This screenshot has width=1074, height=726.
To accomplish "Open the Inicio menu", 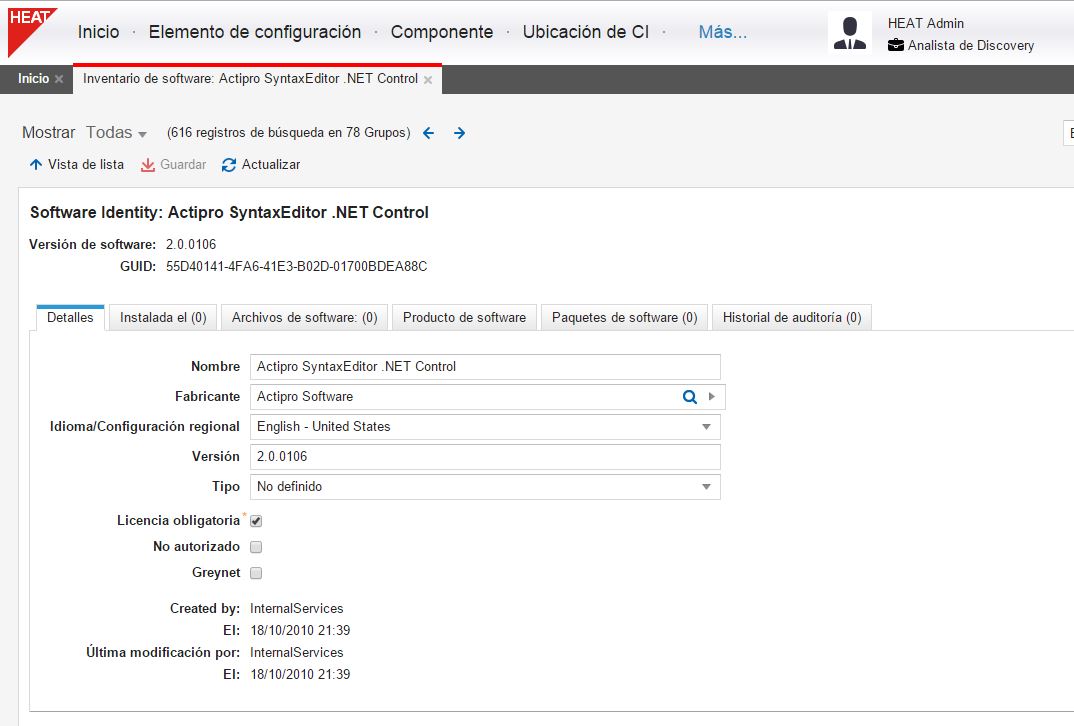I will point(99,32).
